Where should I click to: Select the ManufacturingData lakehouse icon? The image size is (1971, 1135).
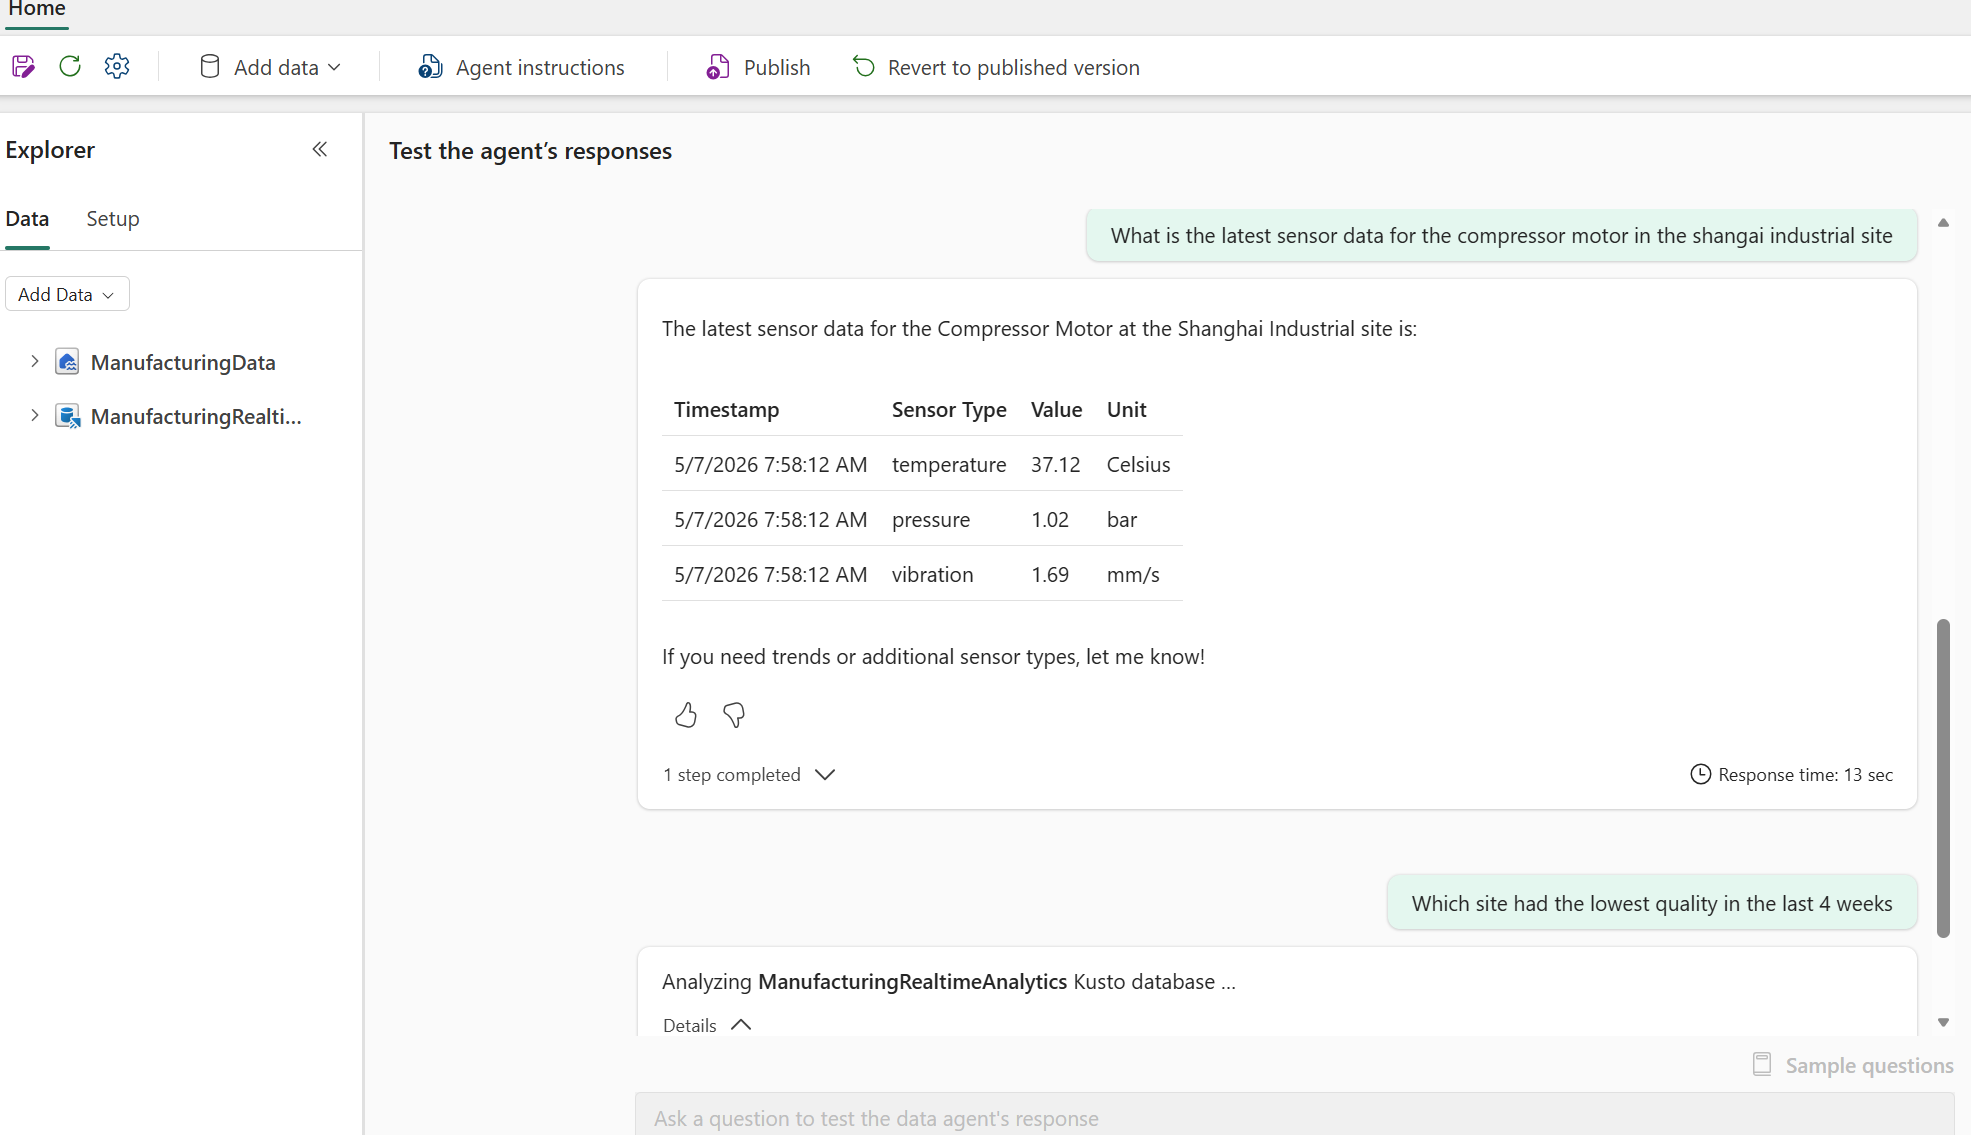pos(67,362)
